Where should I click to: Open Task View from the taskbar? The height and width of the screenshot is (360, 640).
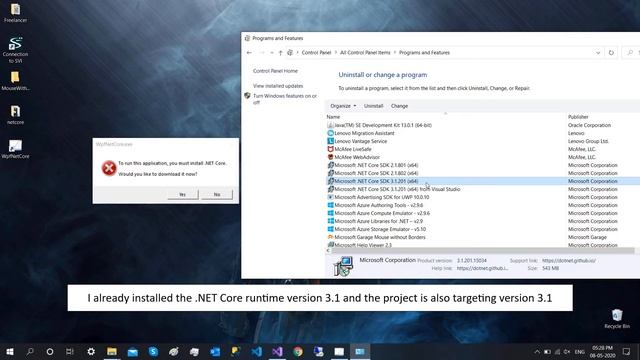click(70, 351)
